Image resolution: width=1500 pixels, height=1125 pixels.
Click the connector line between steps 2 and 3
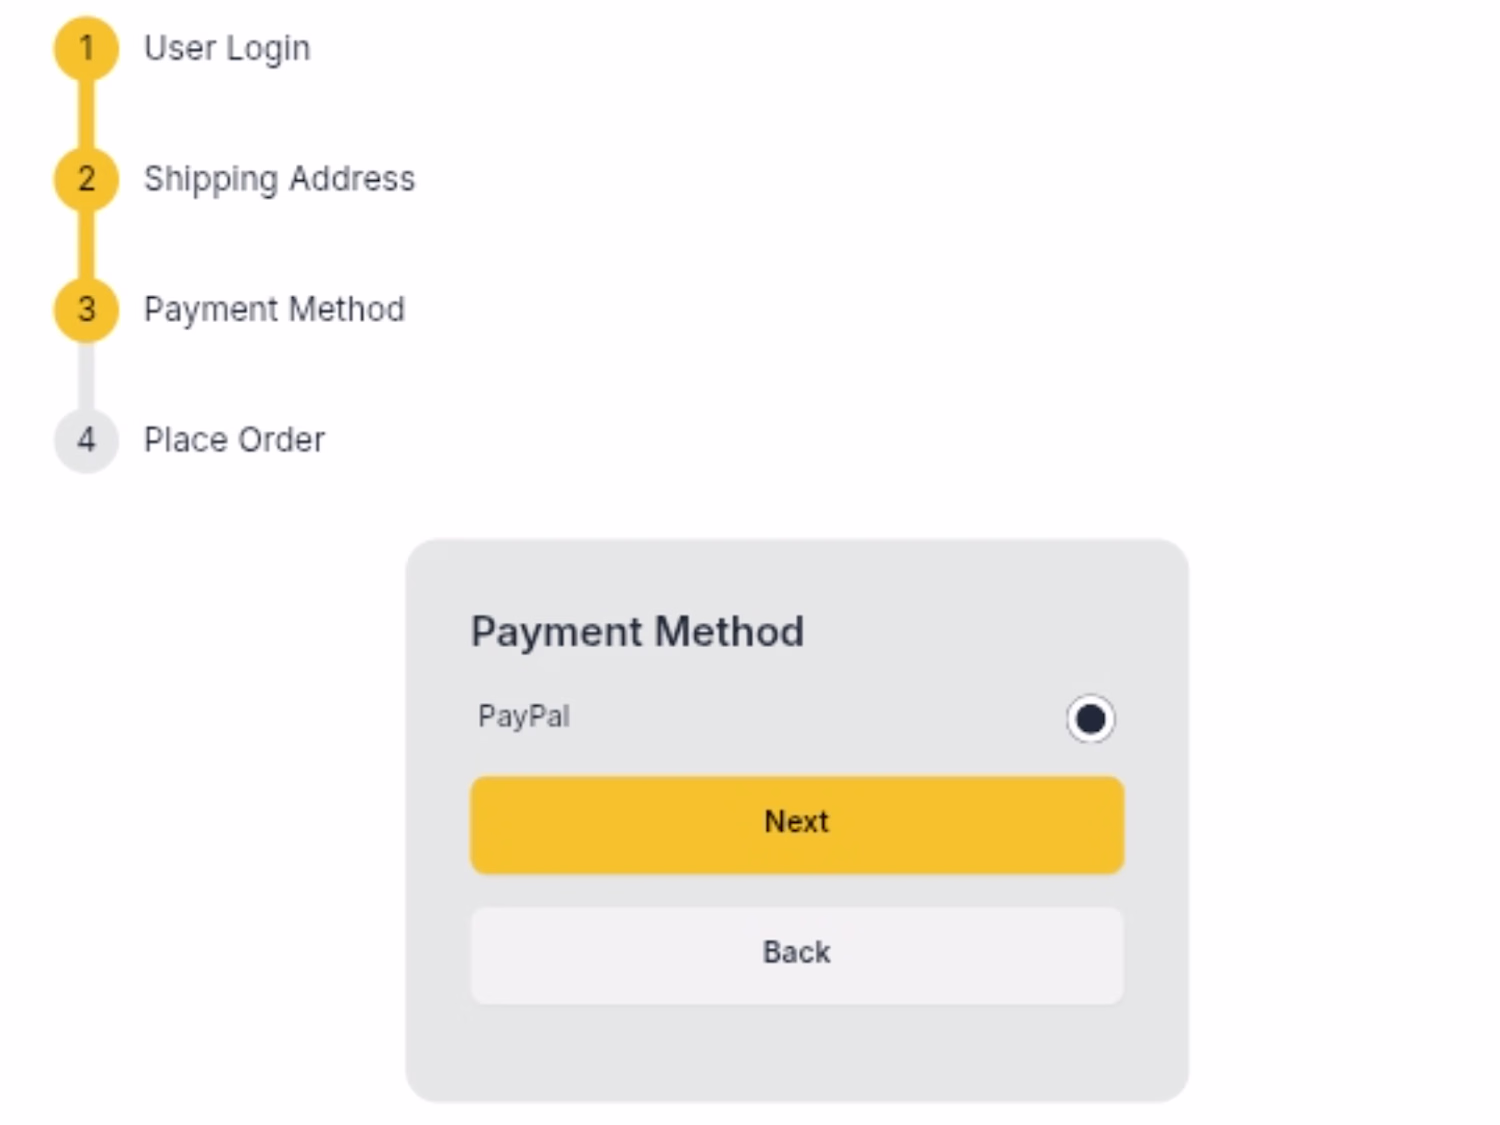[x=86, y=244]
